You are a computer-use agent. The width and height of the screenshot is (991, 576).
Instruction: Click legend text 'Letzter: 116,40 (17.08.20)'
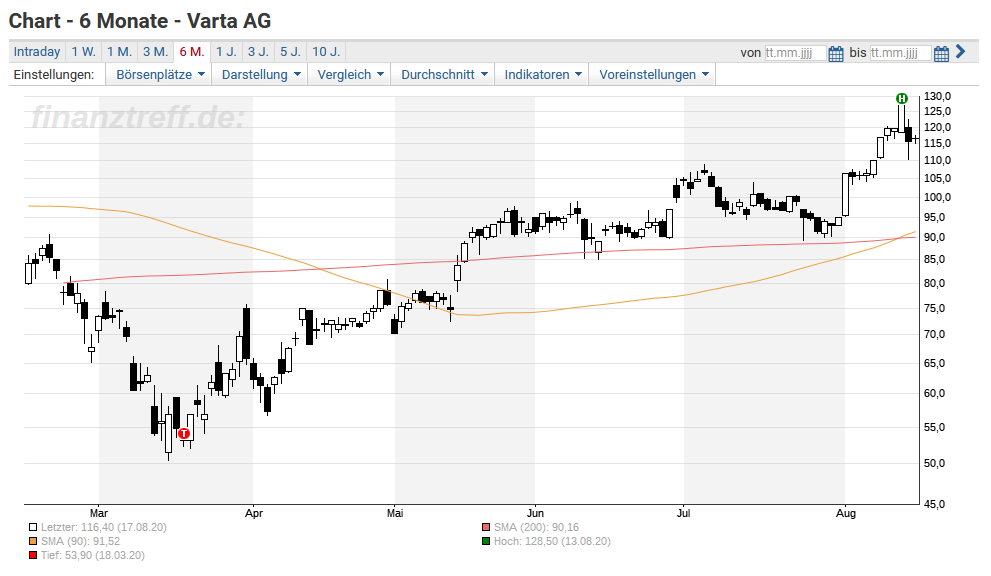pos(104,527)
